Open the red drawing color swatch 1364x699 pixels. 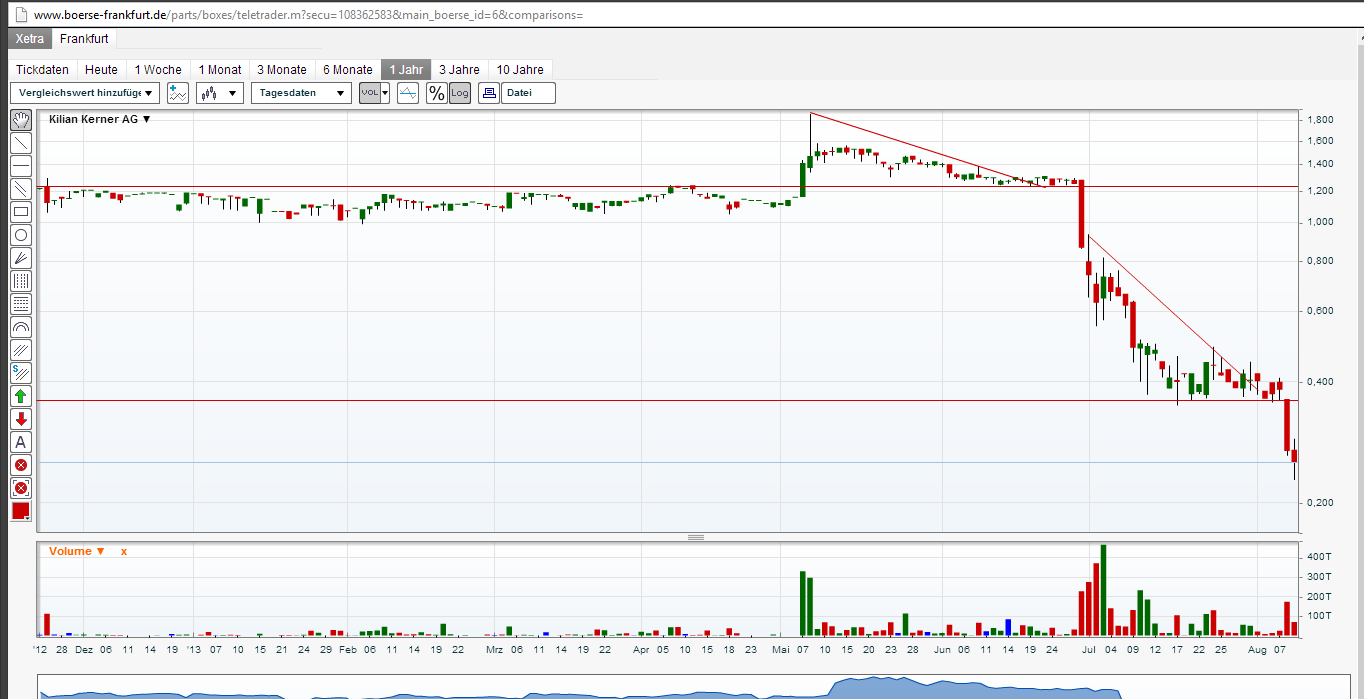pyautogui.click(x=21, y=511)
